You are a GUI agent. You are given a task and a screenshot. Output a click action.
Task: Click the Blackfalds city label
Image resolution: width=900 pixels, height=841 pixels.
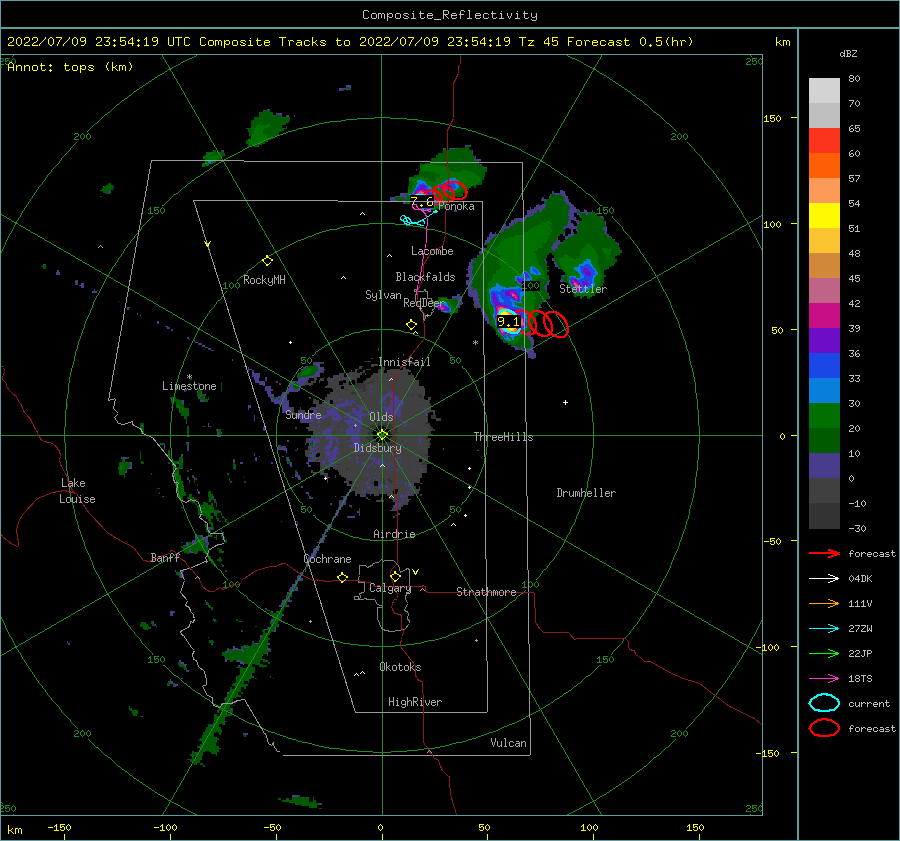[x=425, y=277]
